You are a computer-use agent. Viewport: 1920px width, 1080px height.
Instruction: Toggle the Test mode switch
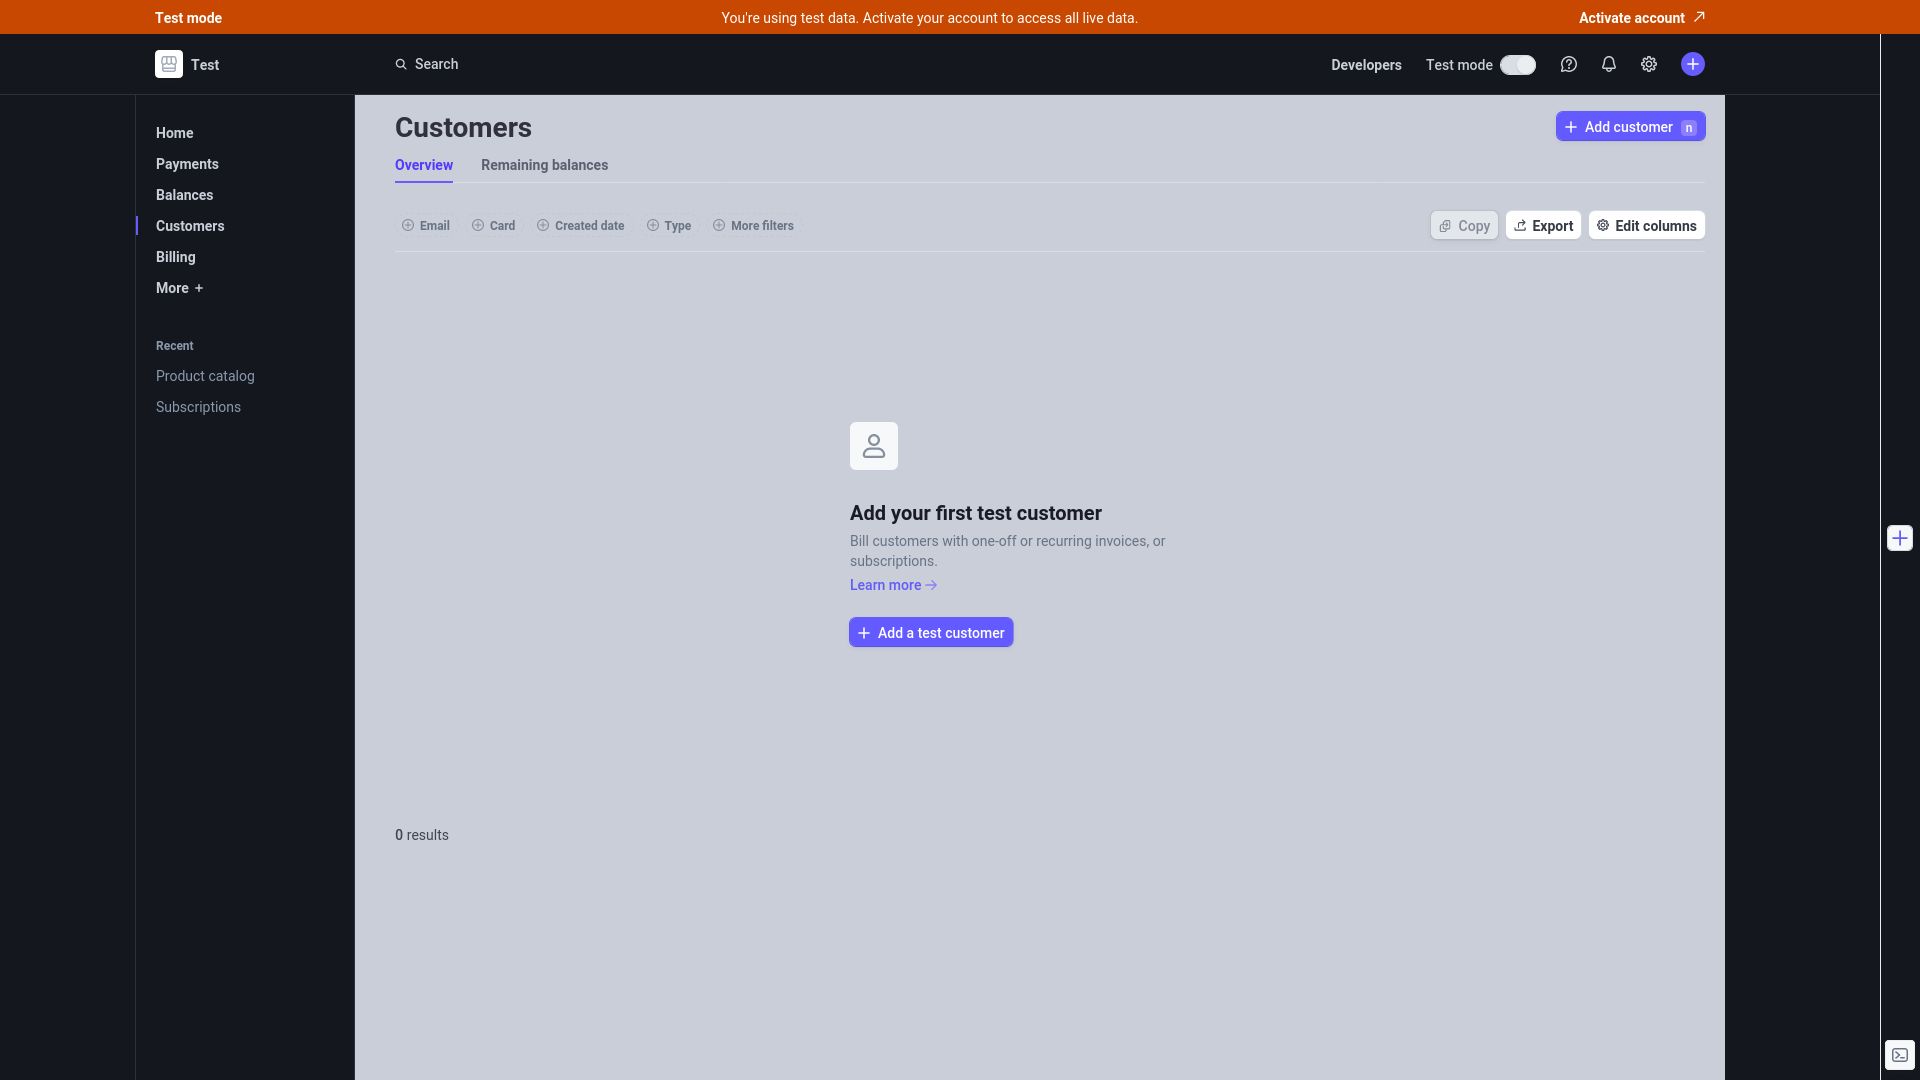(1518, 63)
